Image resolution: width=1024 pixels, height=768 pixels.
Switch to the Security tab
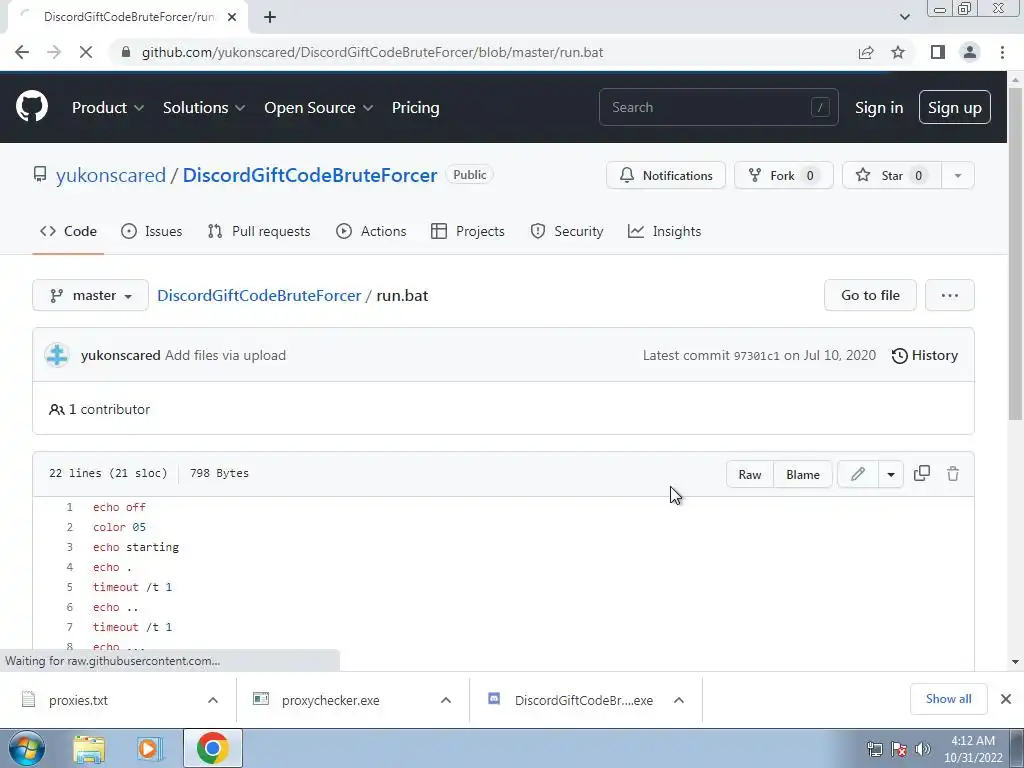click(x=566, y=231)
